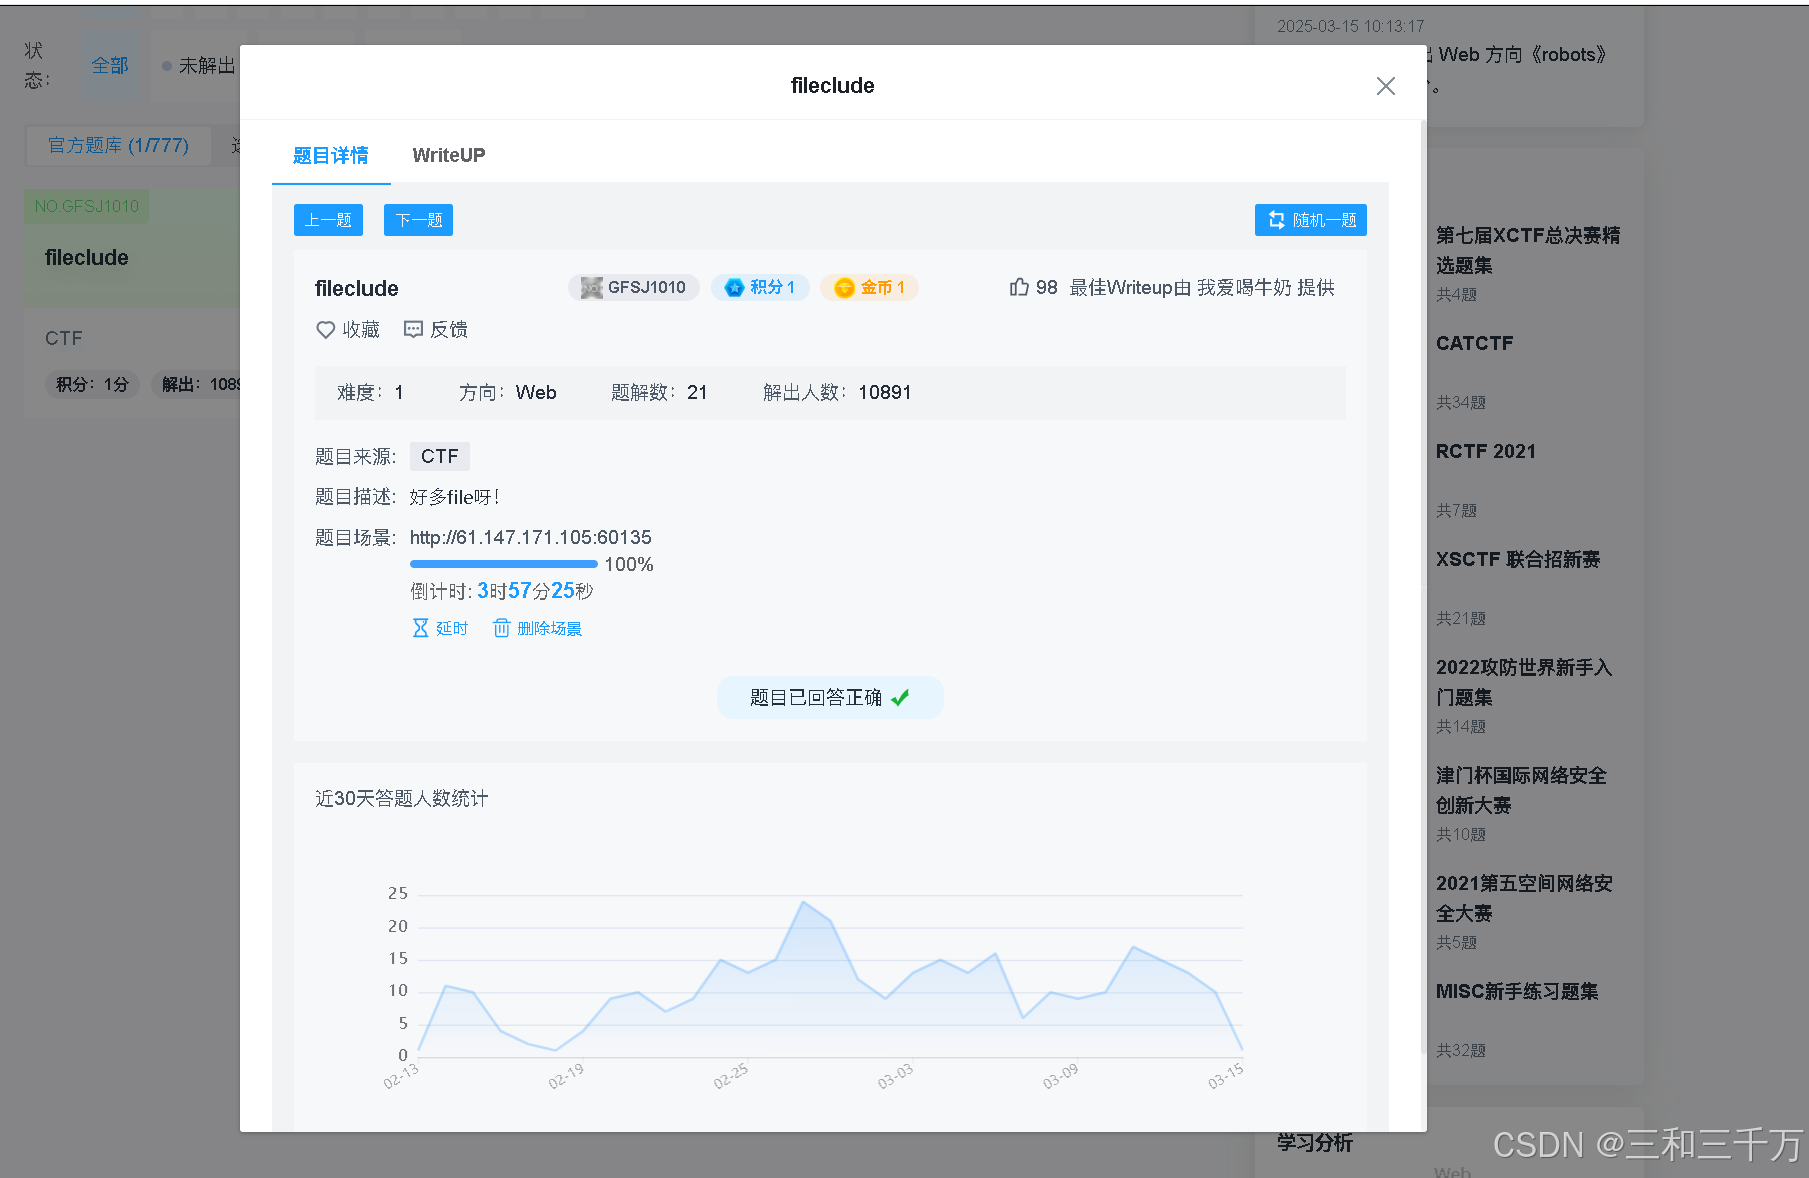Click the 02-25 chart axis label
1809x1178 pixels.
pos(730,1076)
